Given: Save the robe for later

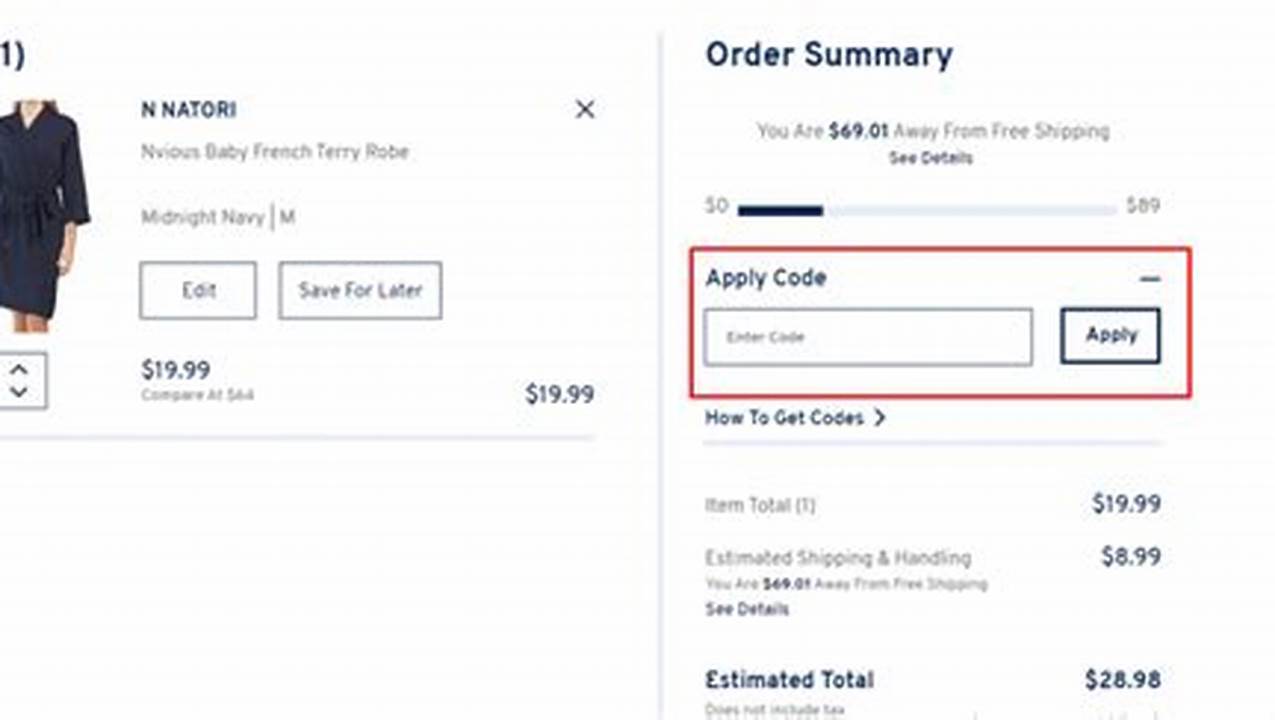Looking at the screenshot, I should [360, 290].
